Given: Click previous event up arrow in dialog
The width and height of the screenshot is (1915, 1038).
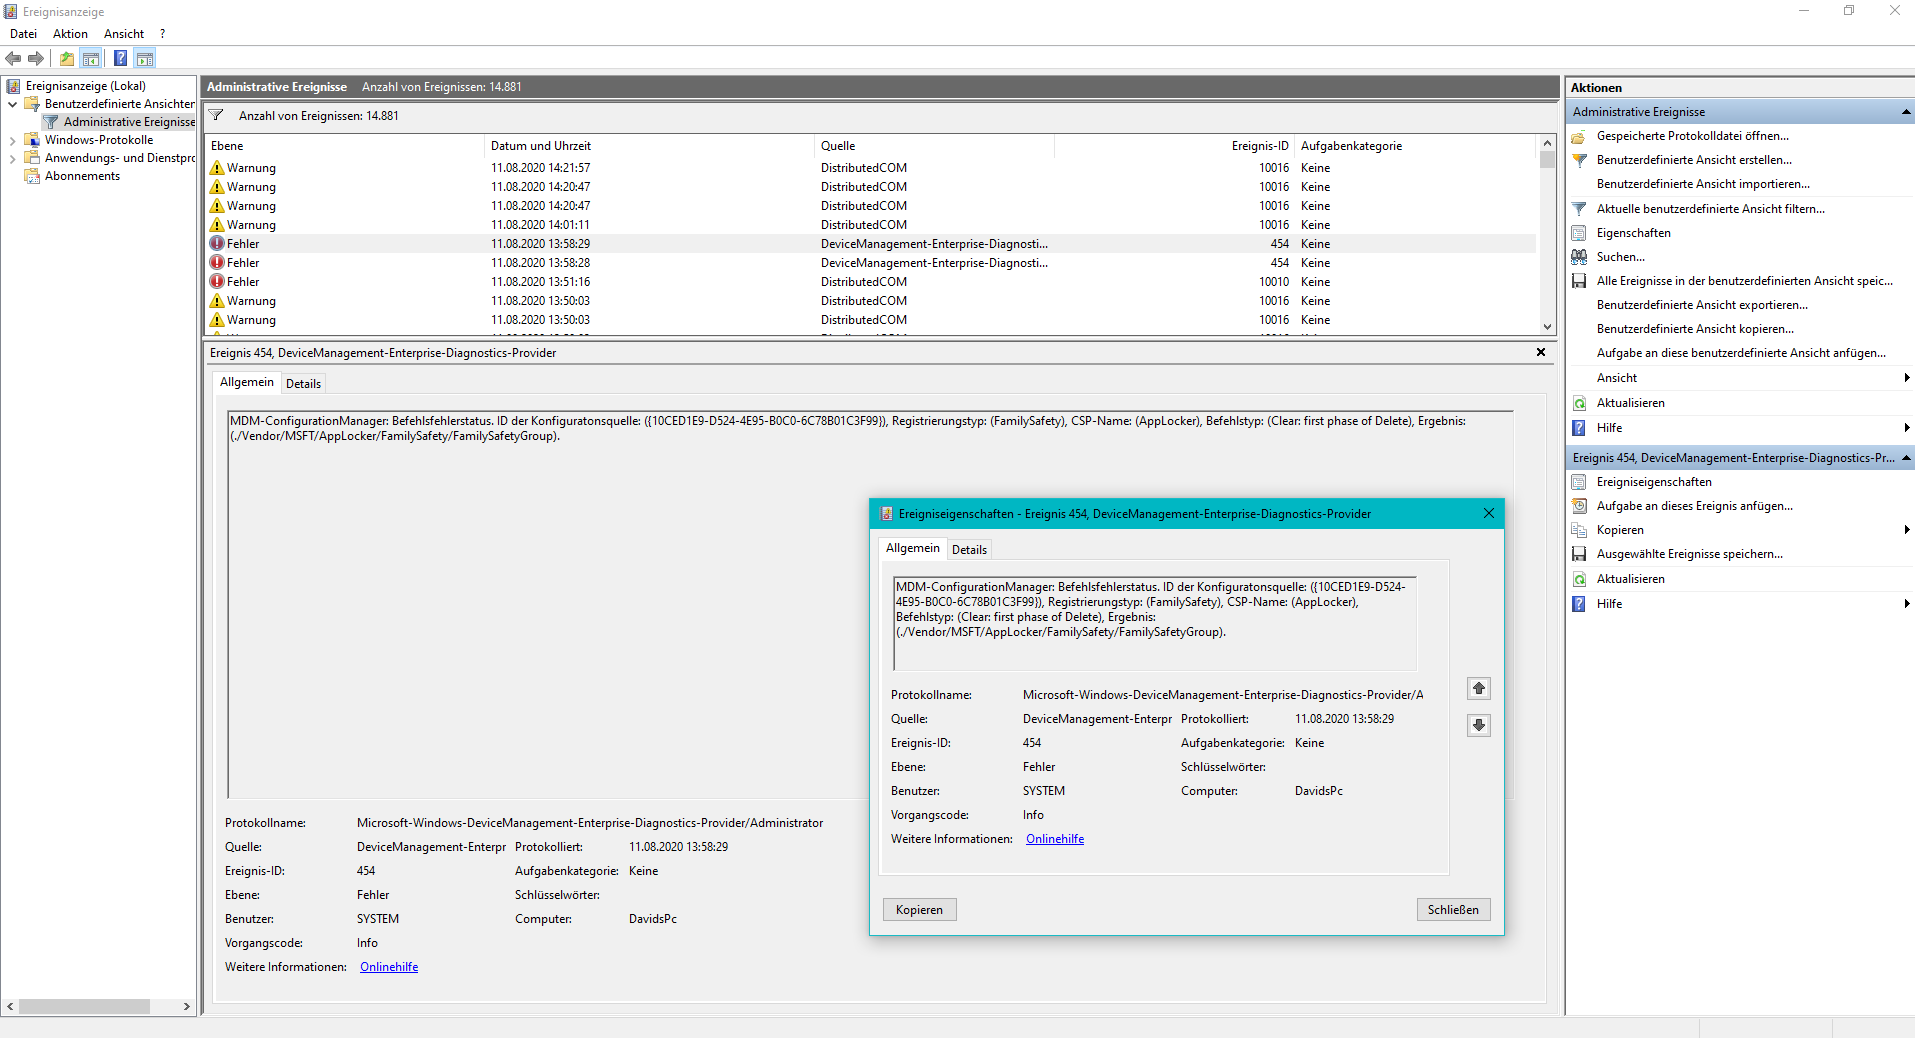Looking at the screenshot, I should pos(1479,688).
